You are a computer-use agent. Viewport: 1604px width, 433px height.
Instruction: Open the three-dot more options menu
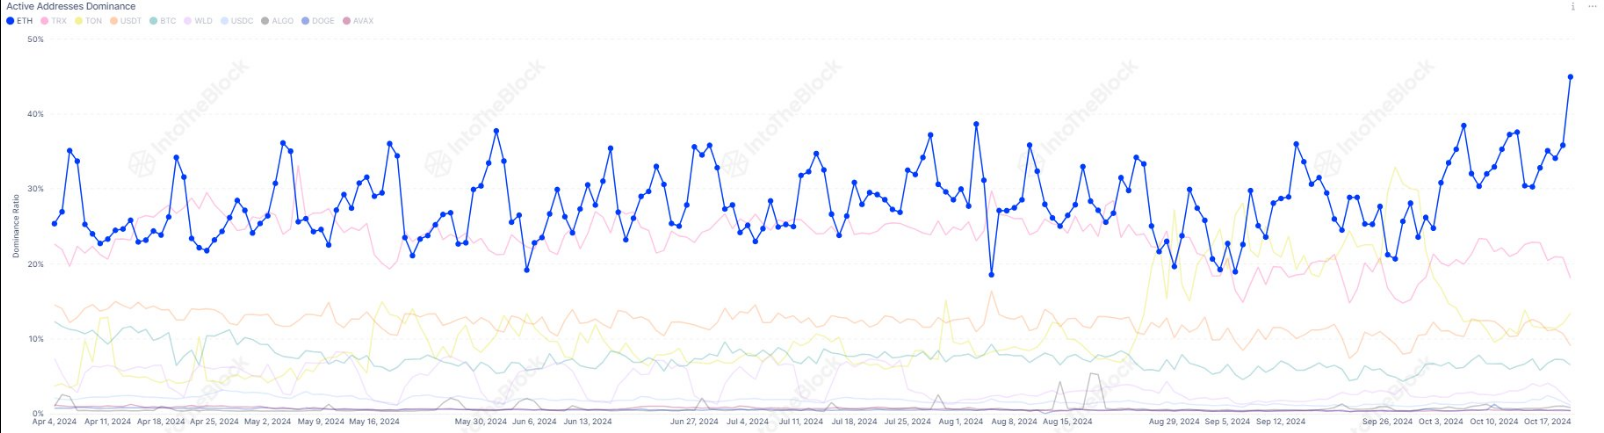(1593, 7)
